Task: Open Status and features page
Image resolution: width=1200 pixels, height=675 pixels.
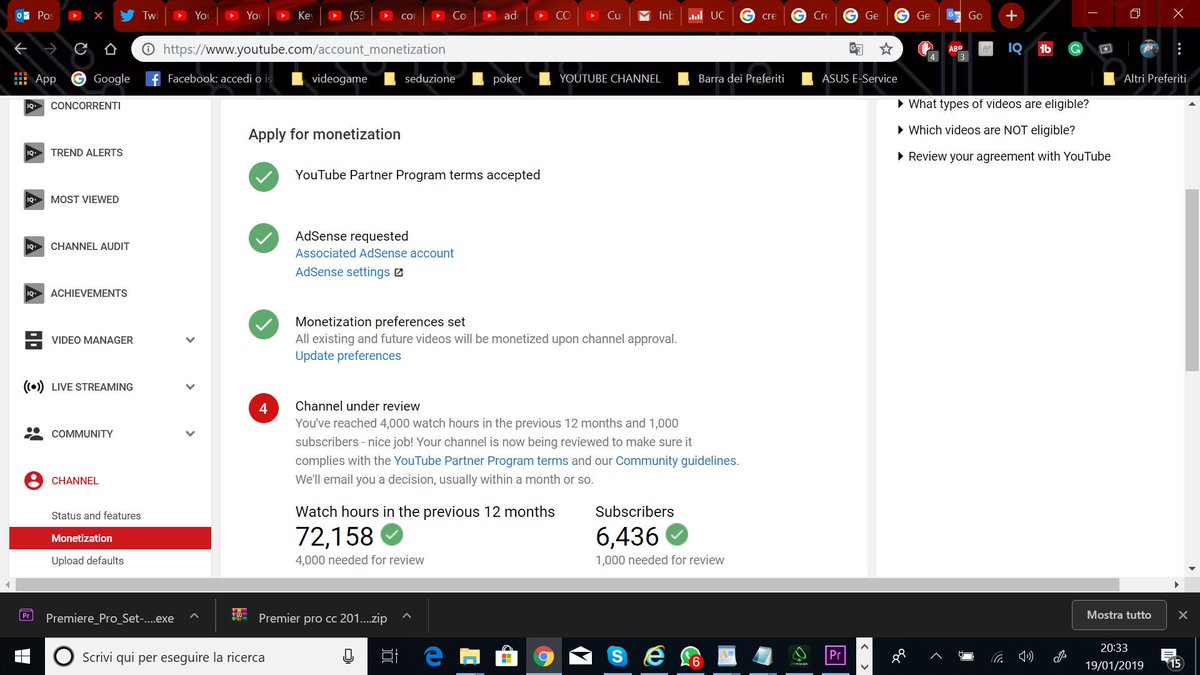Action: coord(96,516)
